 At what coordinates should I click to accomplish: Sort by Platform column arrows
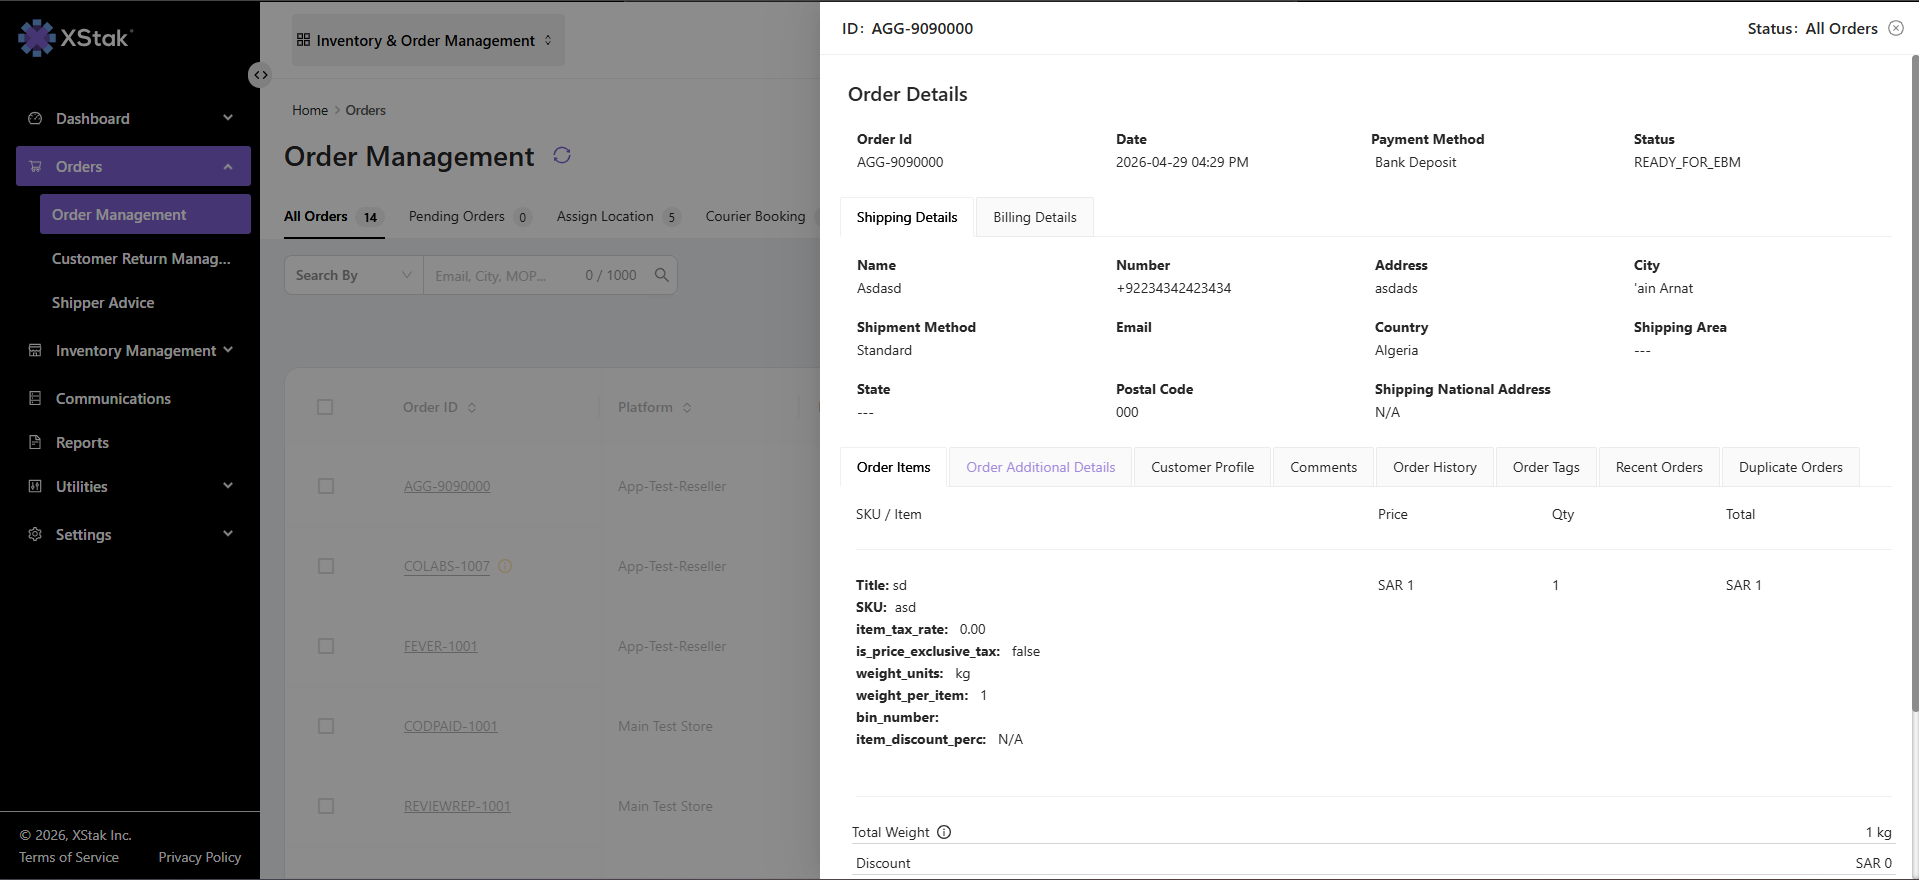click(687, 408)
